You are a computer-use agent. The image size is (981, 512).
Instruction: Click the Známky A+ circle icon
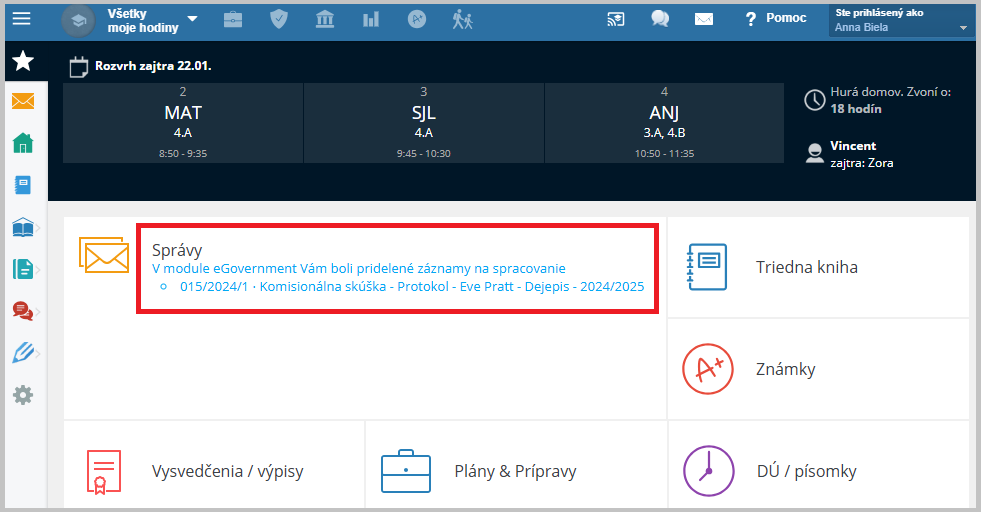708,369
